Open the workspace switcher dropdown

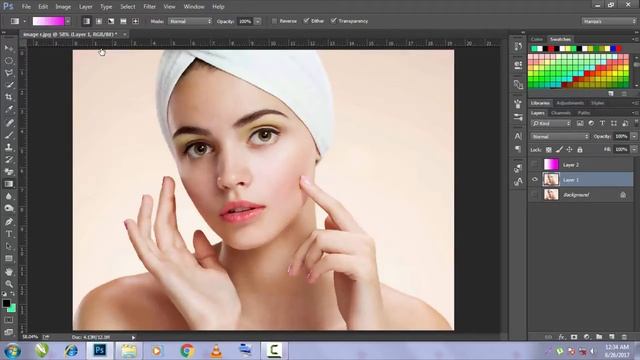tap(608, 21)
